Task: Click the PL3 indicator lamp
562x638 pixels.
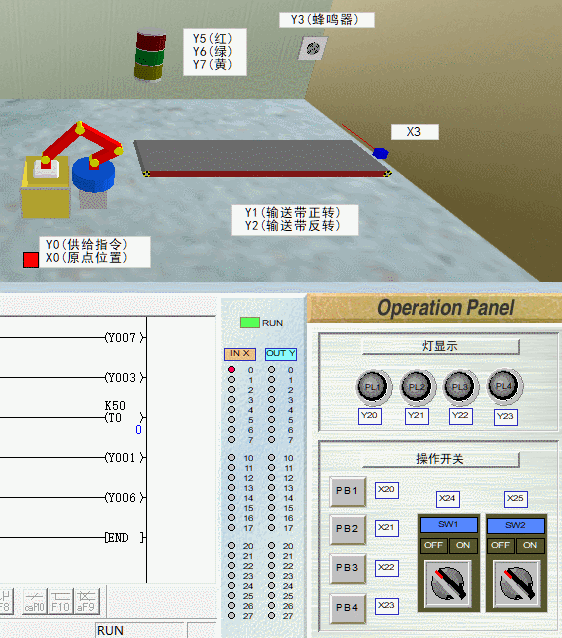Action: click(x=460, y=387)
